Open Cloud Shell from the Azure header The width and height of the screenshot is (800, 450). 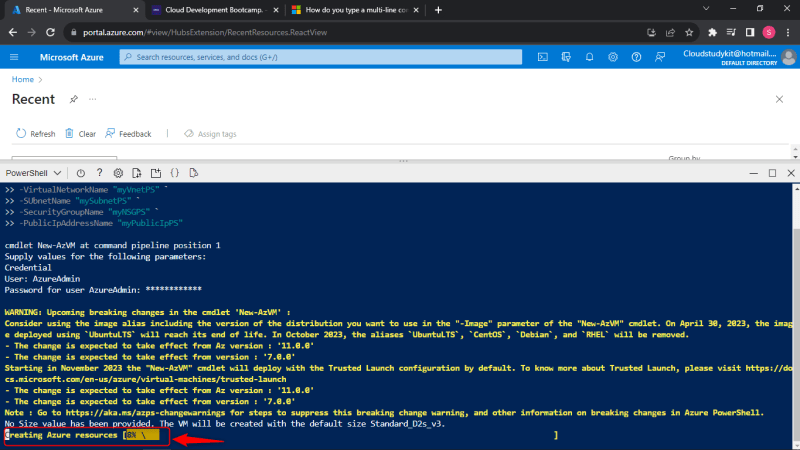click(543, 57)
